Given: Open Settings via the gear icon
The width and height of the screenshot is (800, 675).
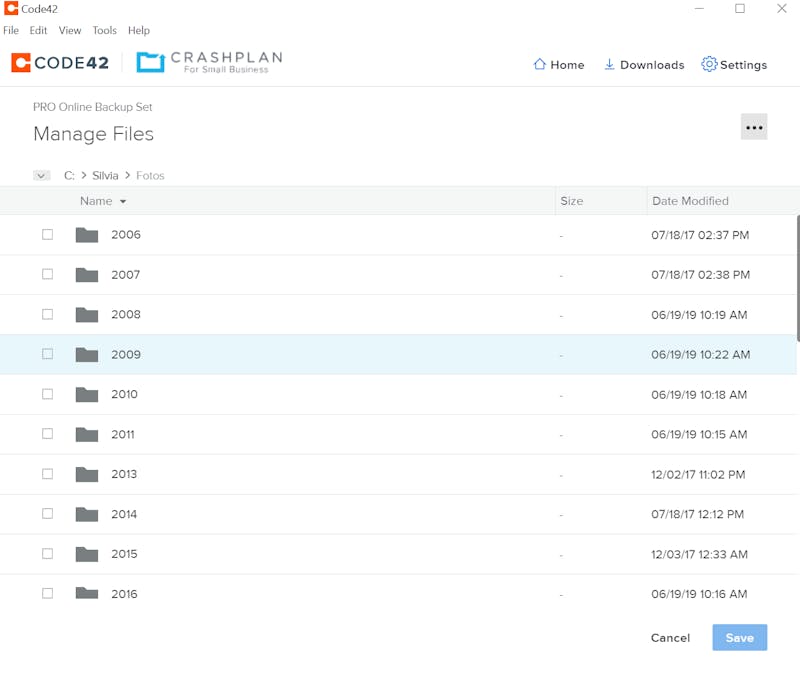Looking at the screenshot, I should click(709, 64).
